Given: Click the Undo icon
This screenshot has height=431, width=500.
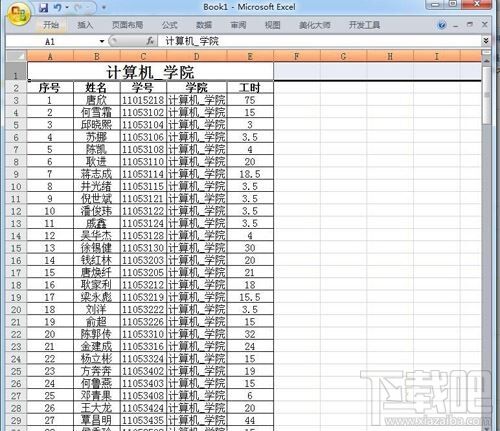Looking at the screenshot, I should (58, 8).
